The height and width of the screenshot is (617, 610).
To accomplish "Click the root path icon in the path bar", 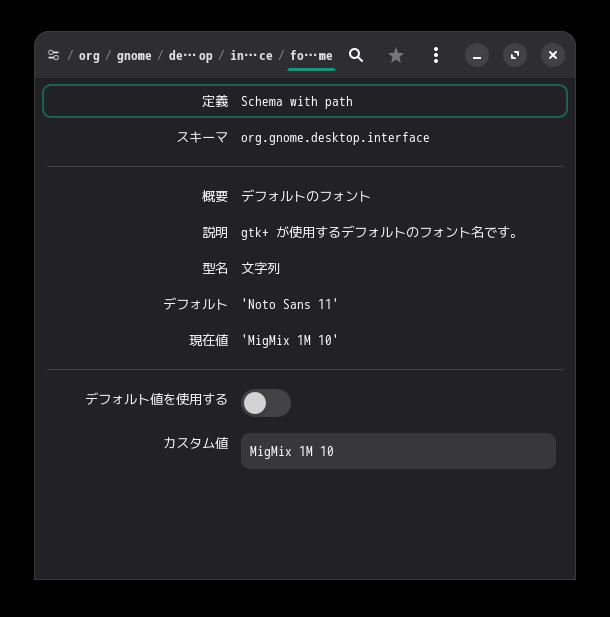I will 54,56.
